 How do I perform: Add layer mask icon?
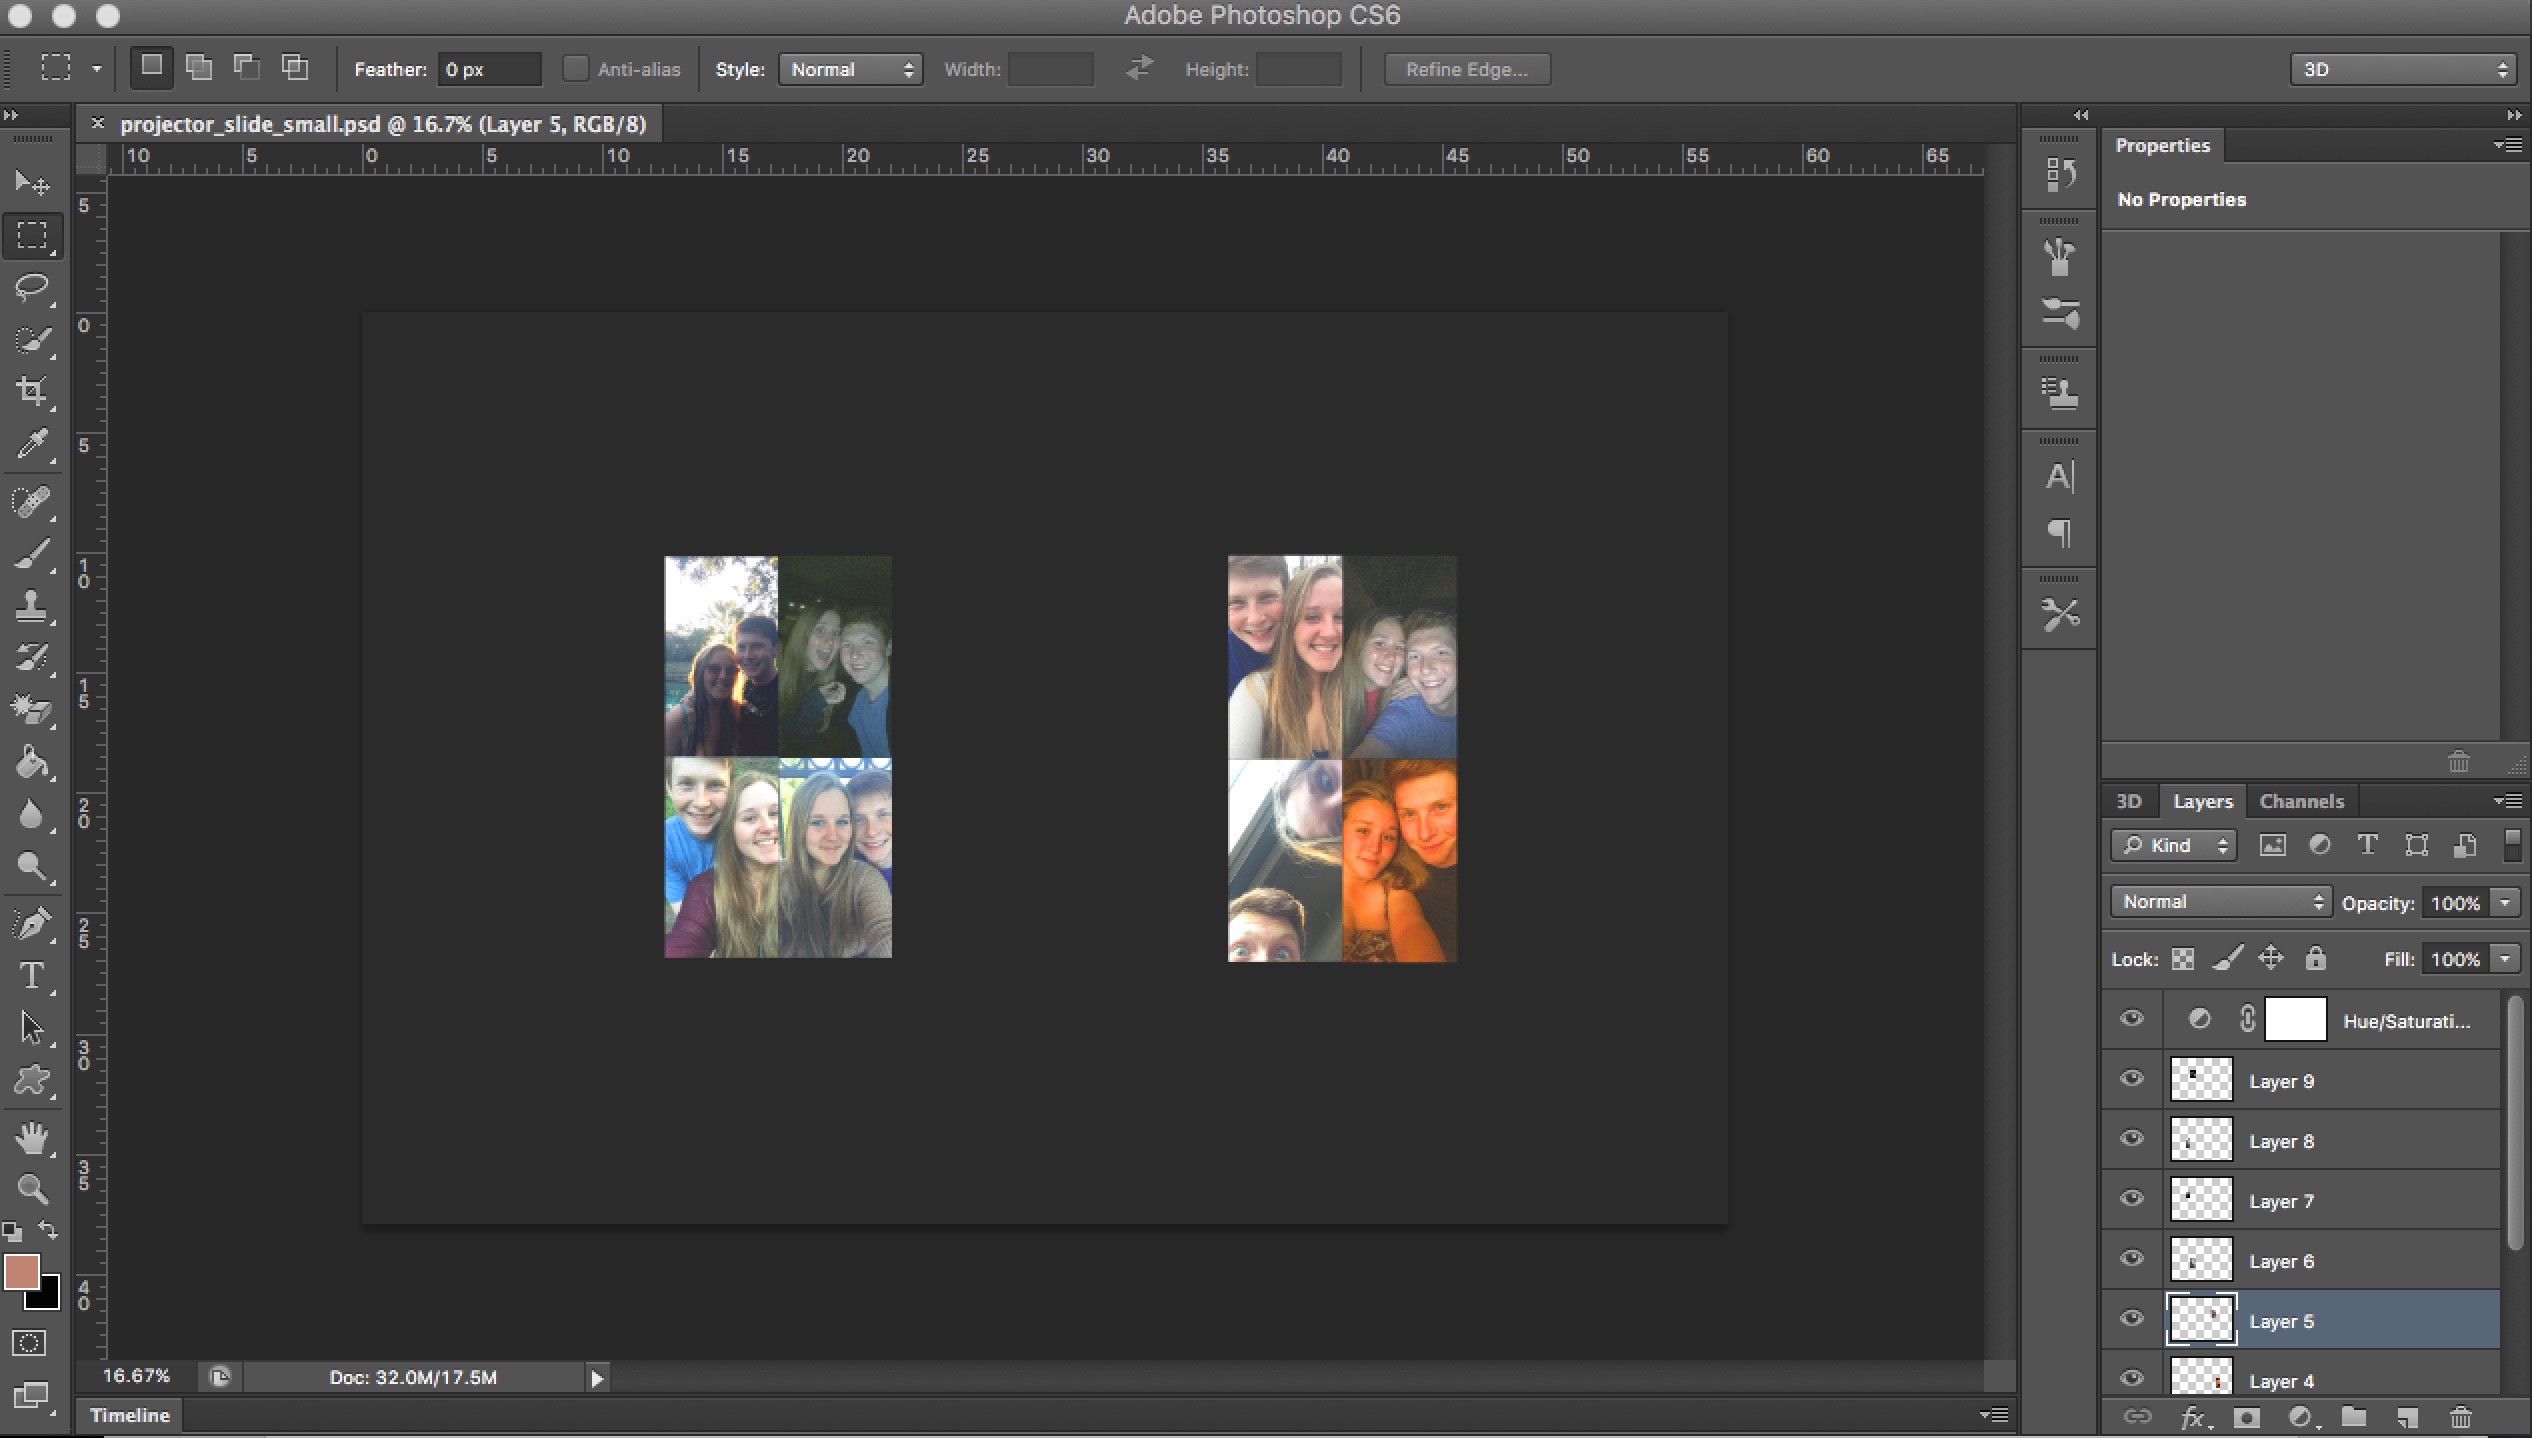[x=2246, y=1417]
